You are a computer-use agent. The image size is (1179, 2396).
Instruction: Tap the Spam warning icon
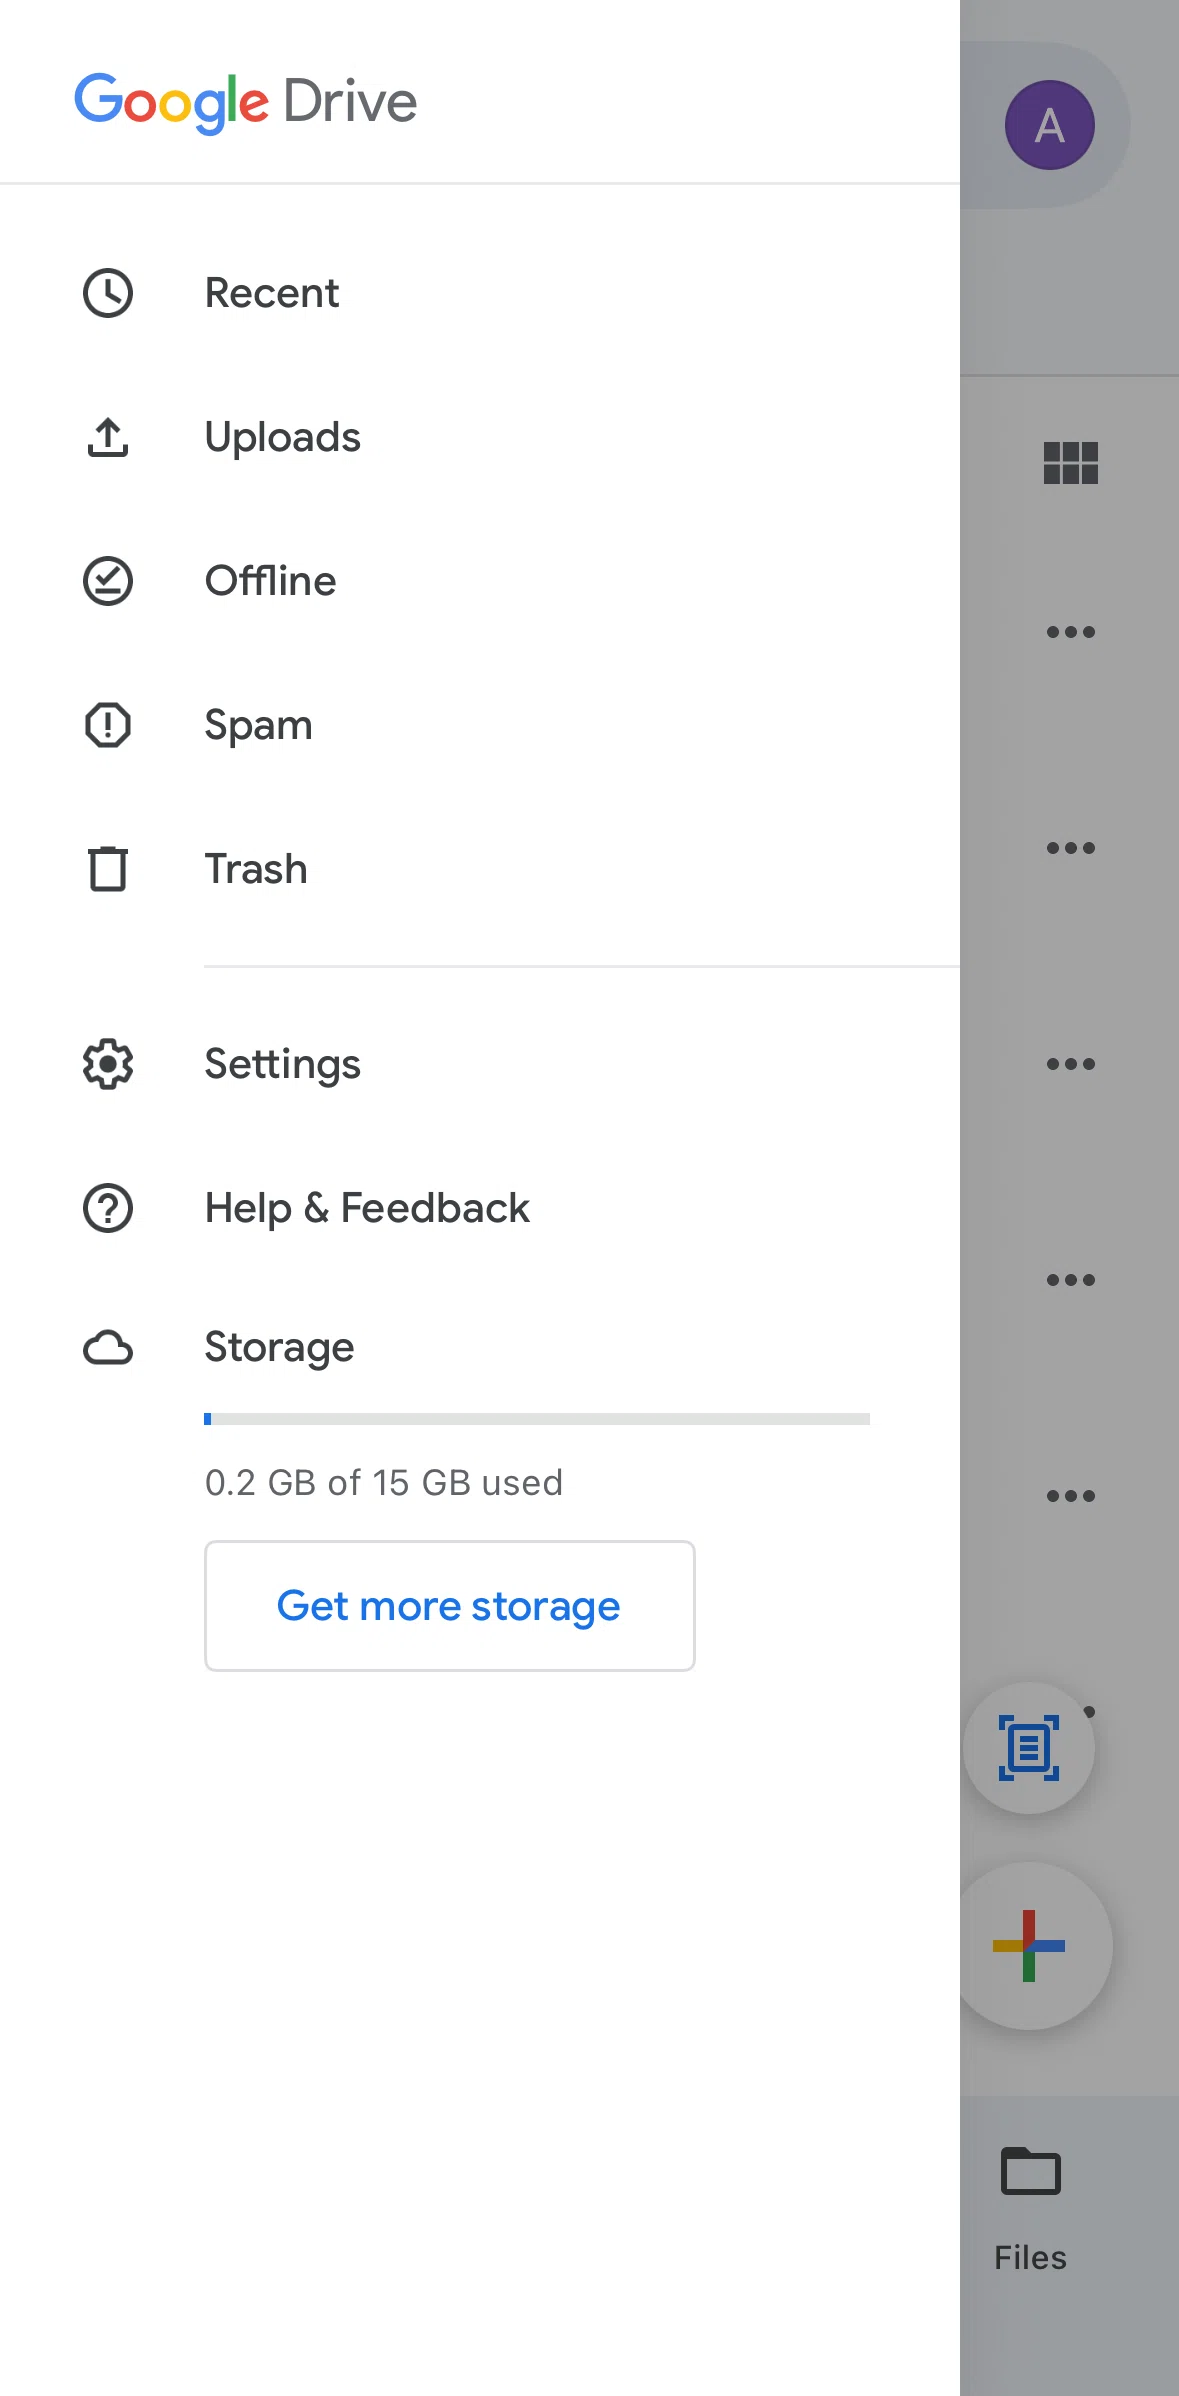108,725
